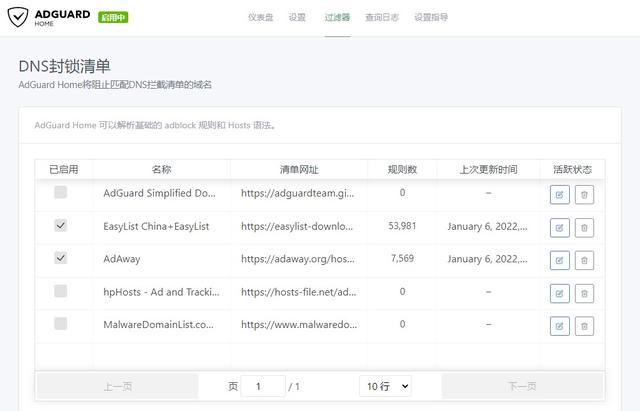
Task: Delete the hpHosts - Ad and Tracki... filter
Action: click(584, 293)
